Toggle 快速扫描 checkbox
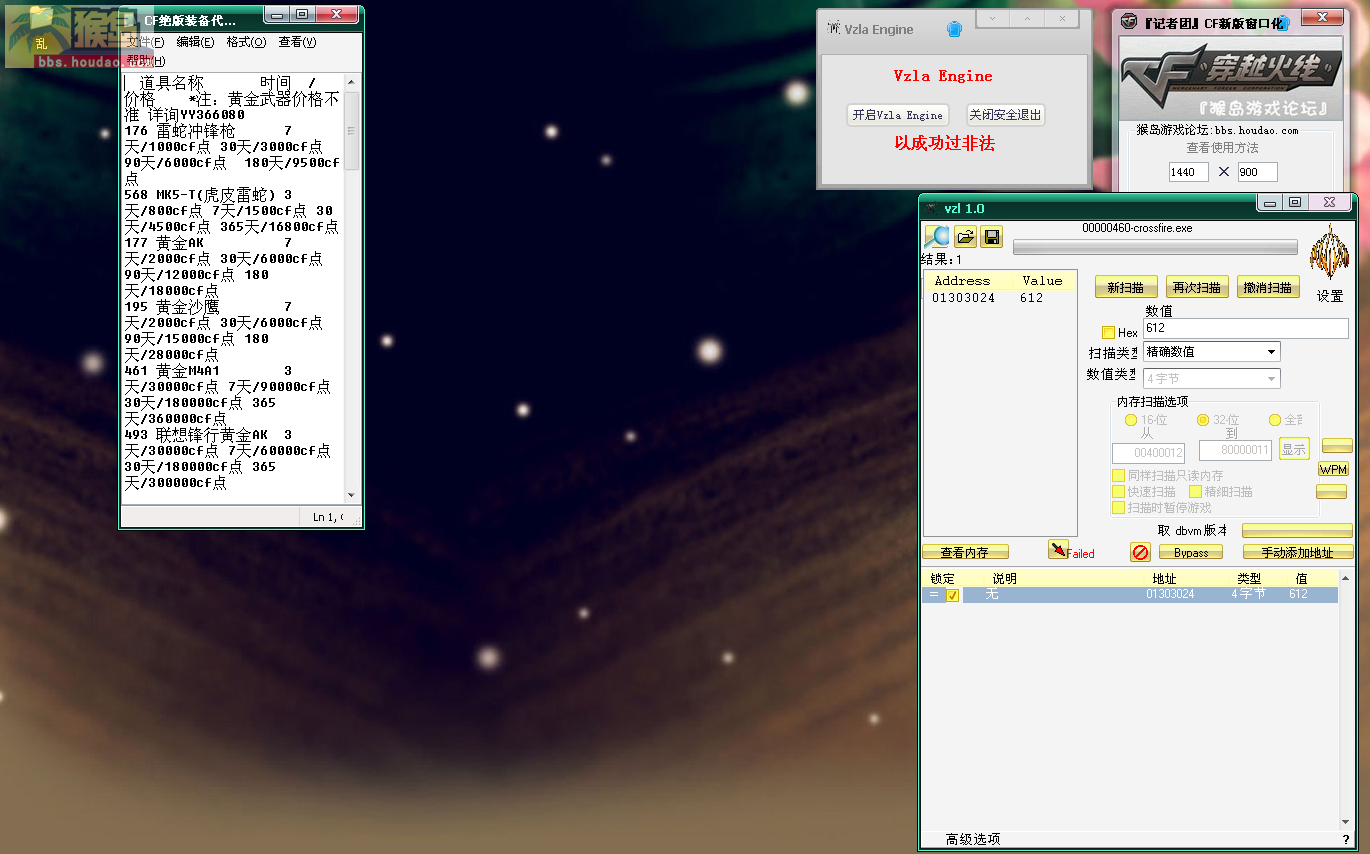The image size is (1370, 854). [x=1119, y=492]
